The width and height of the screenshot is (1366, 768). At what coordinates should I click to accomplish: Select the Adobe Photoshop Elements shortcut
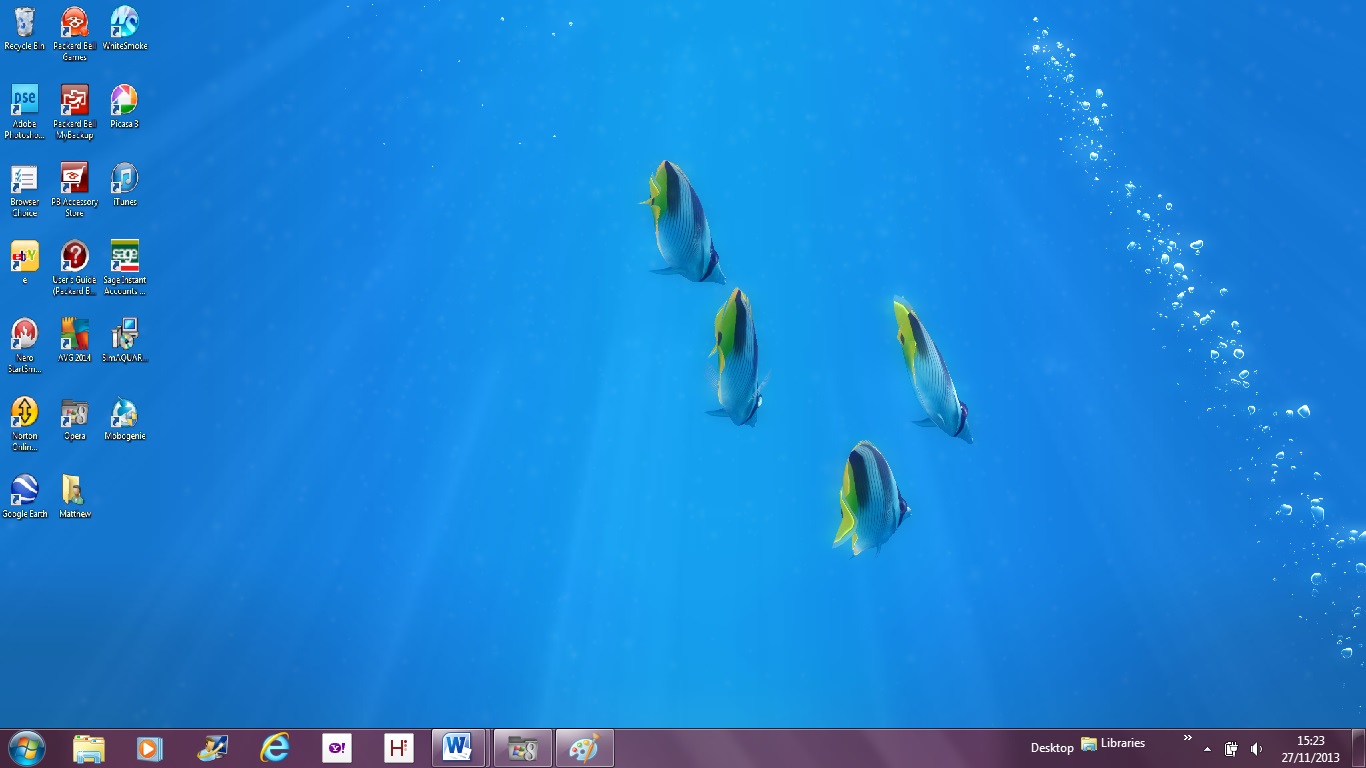[24, 102]
